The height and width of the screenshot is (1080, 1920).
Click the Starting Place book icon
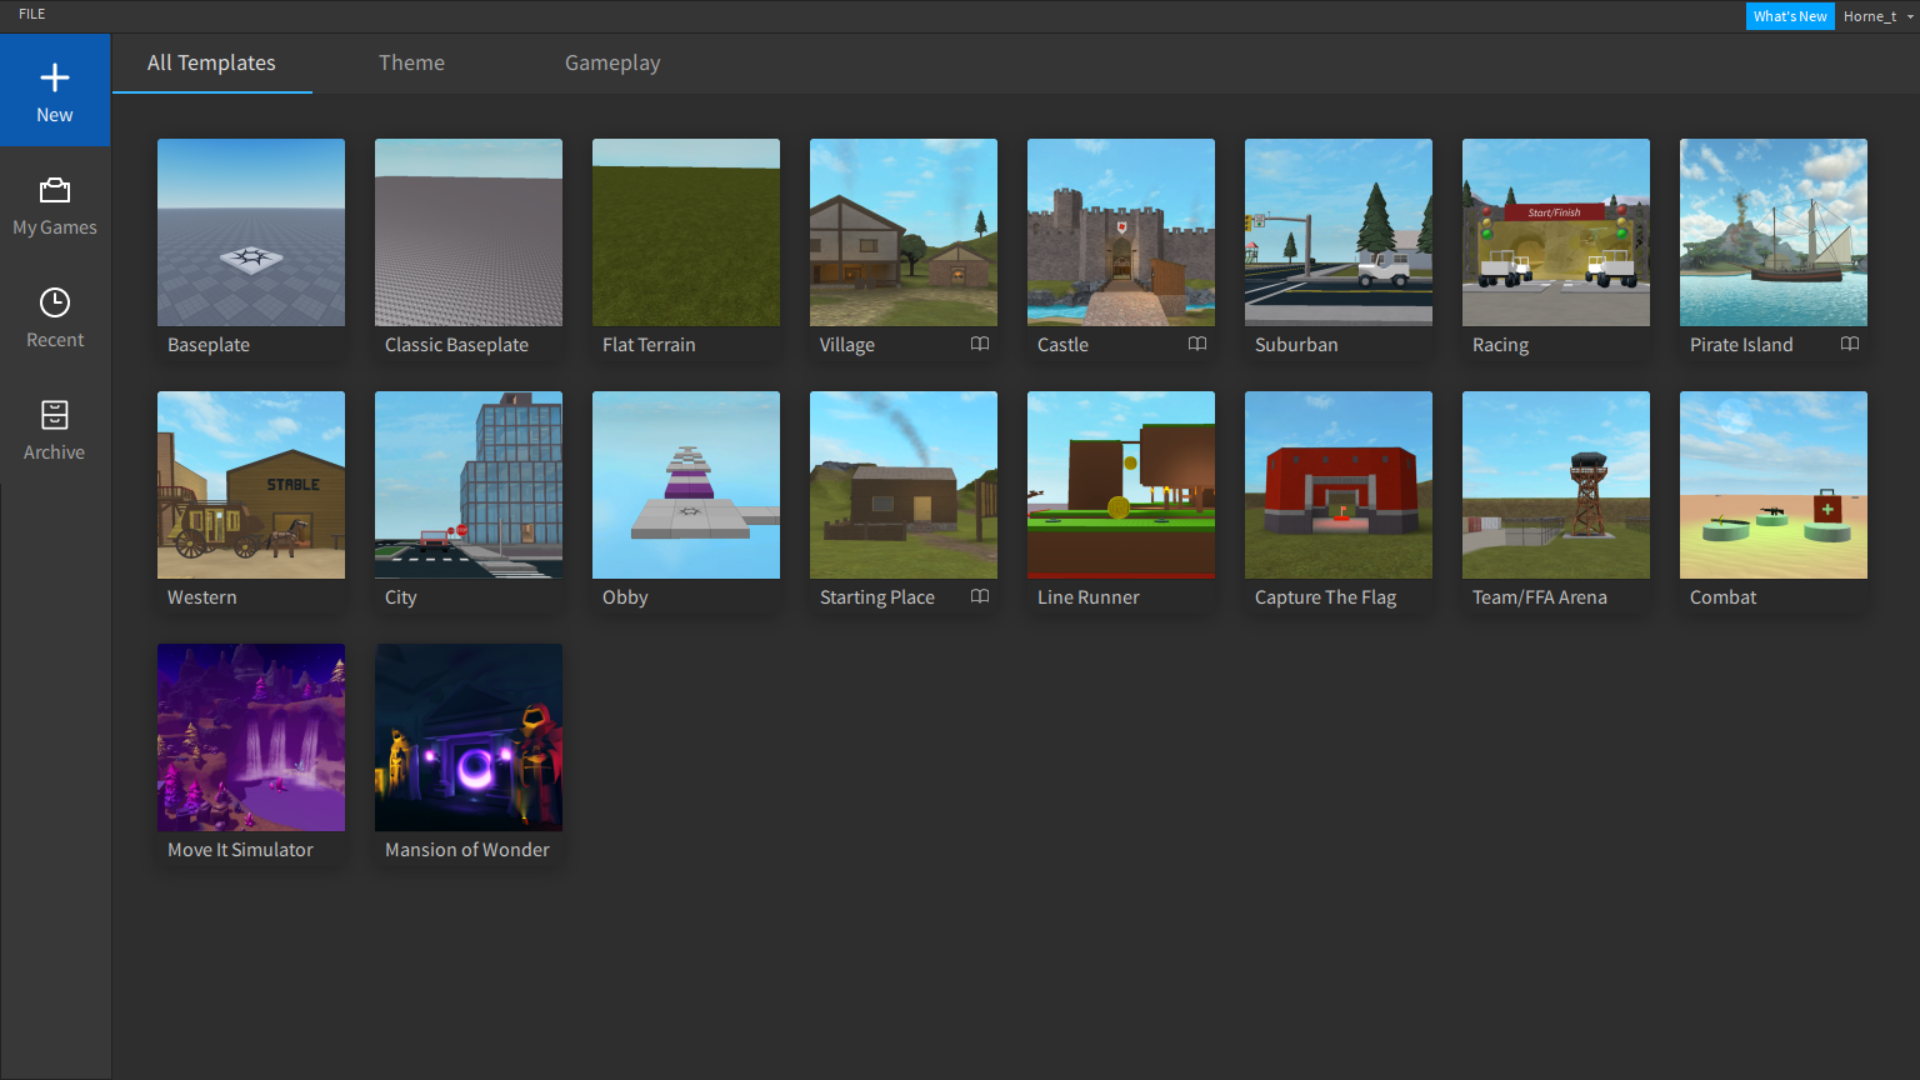[980, 596]
